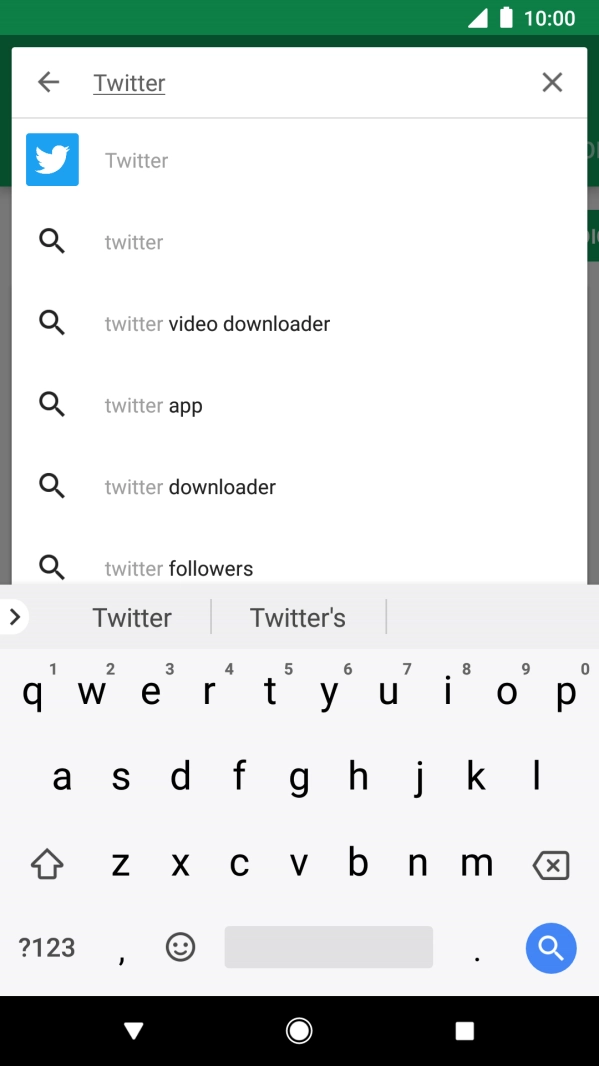Select the plain 'twitter' search suggestion
The height and width of the screenshot is (1066, 599).
click(x=133, y=241)
